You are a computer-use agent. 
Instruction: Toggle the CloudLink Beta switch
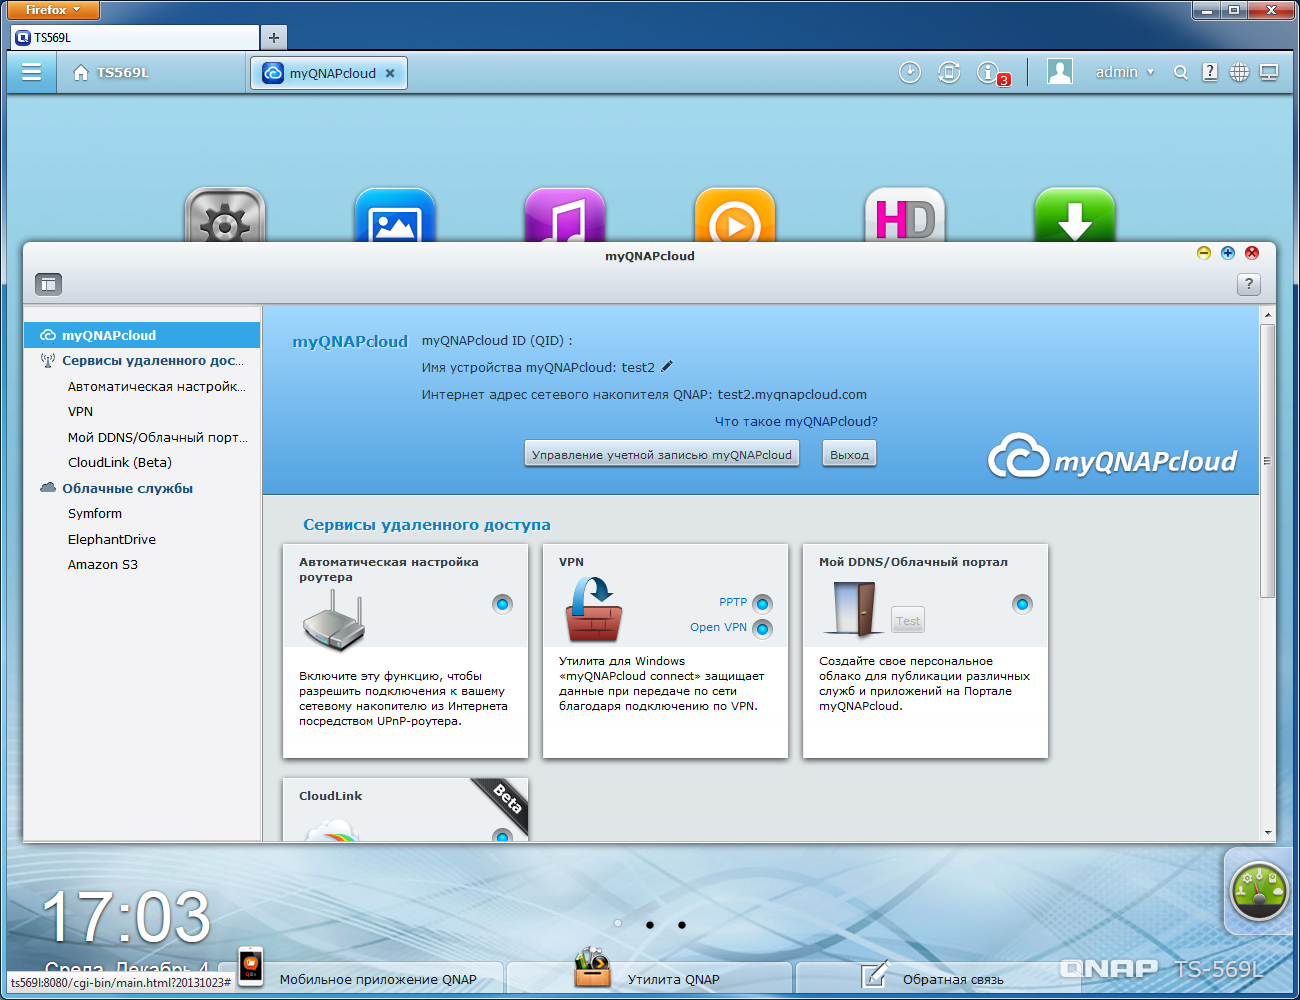tap(503, 835)
